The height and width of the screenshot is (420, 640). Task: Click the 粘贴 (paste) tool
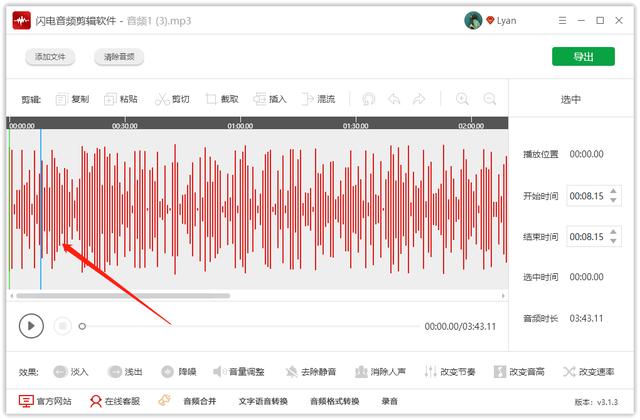121,99
